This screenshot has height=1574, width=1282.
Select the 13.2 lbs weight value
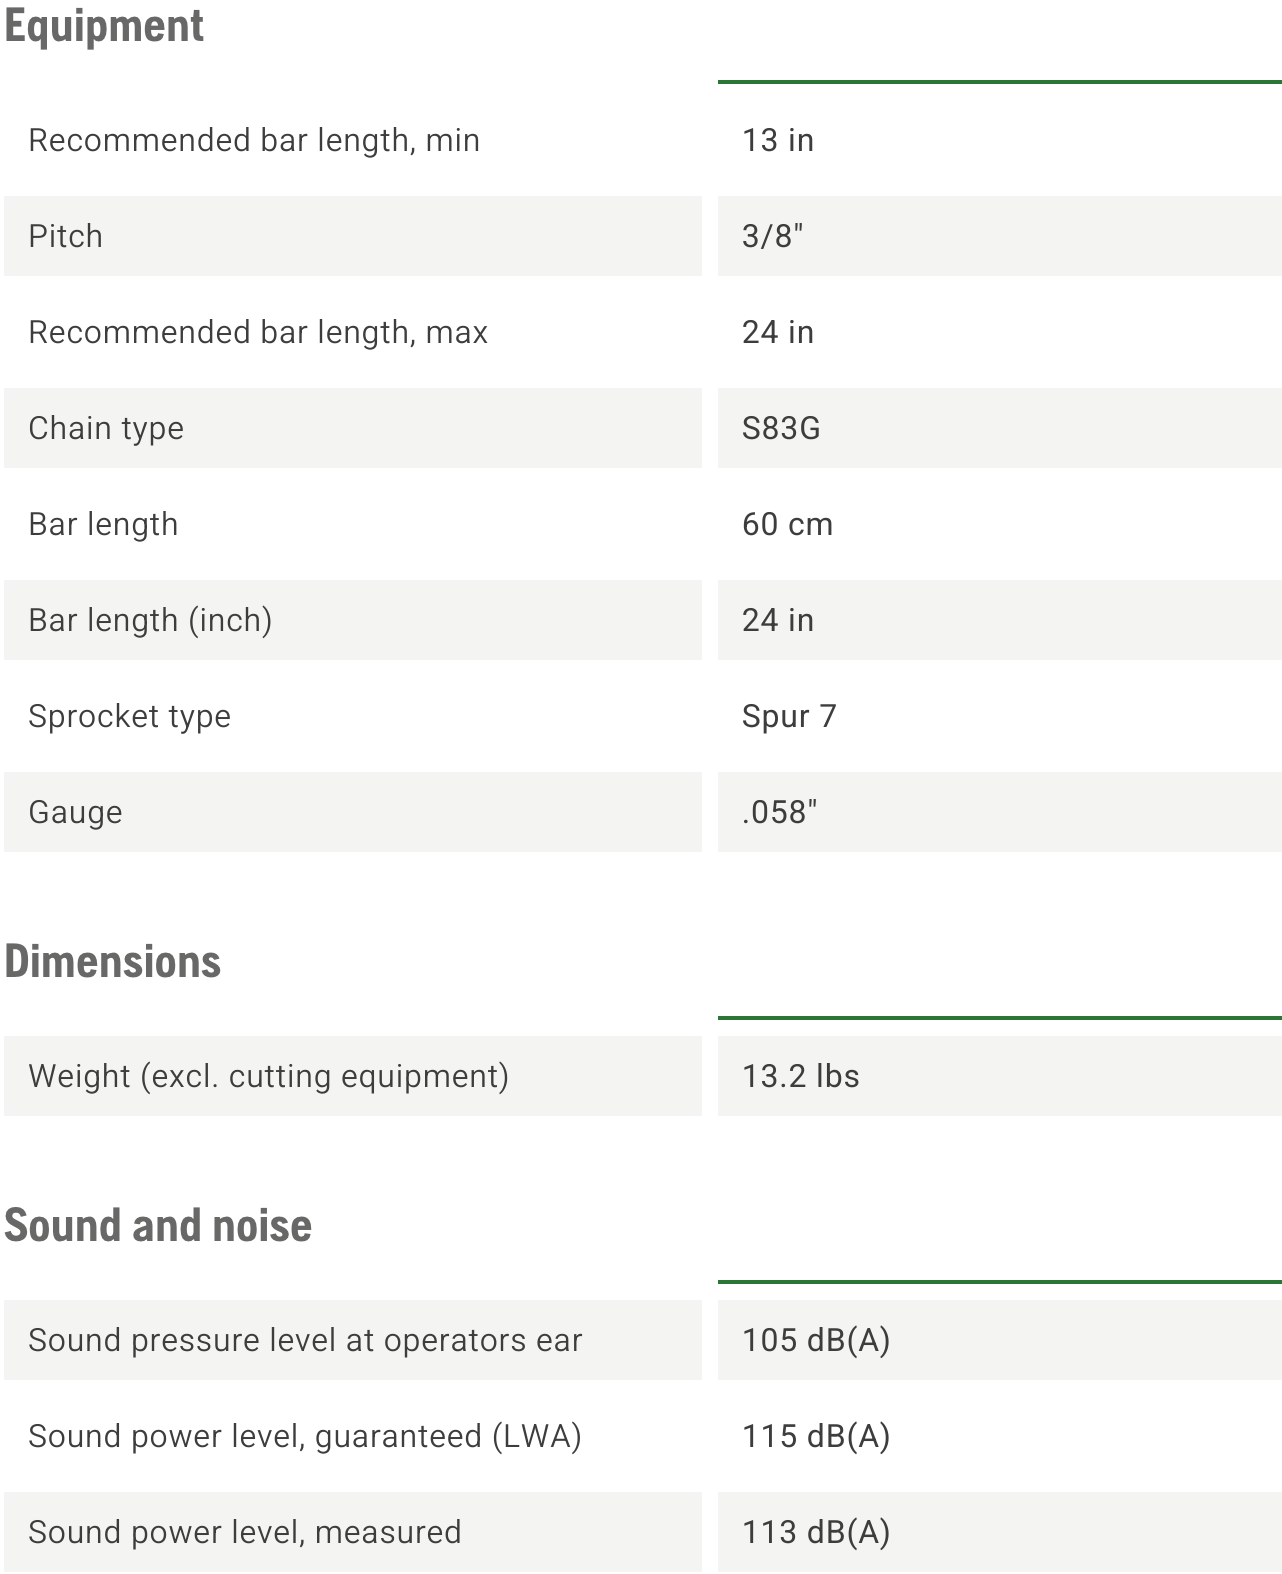click(801, 1076)
